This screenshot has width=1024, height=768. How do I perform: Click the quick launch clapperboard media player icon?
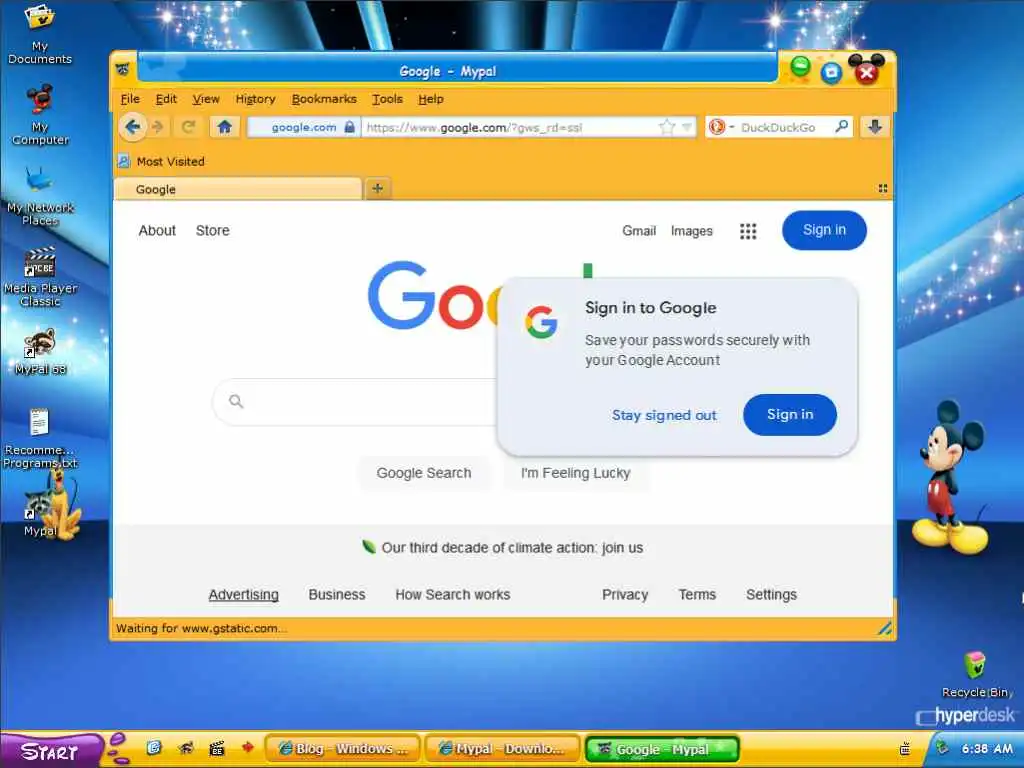(x=217, y=748)
